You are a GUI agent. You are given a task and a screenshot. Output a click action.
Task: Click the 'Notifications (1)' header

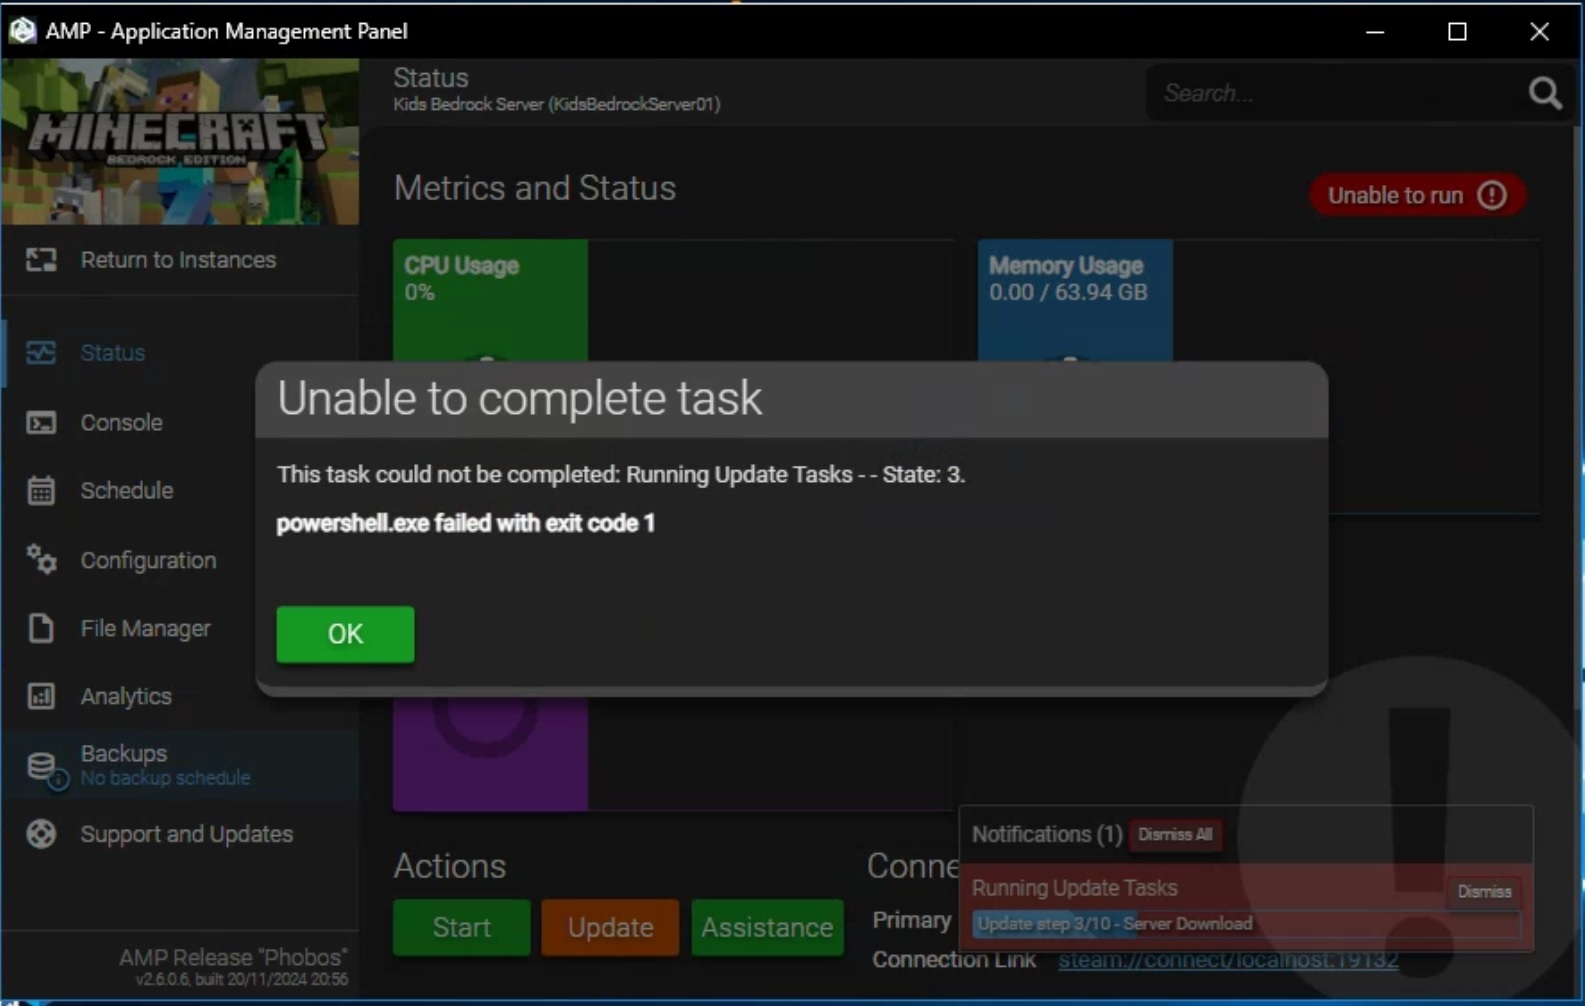[x=1046, y=834]
